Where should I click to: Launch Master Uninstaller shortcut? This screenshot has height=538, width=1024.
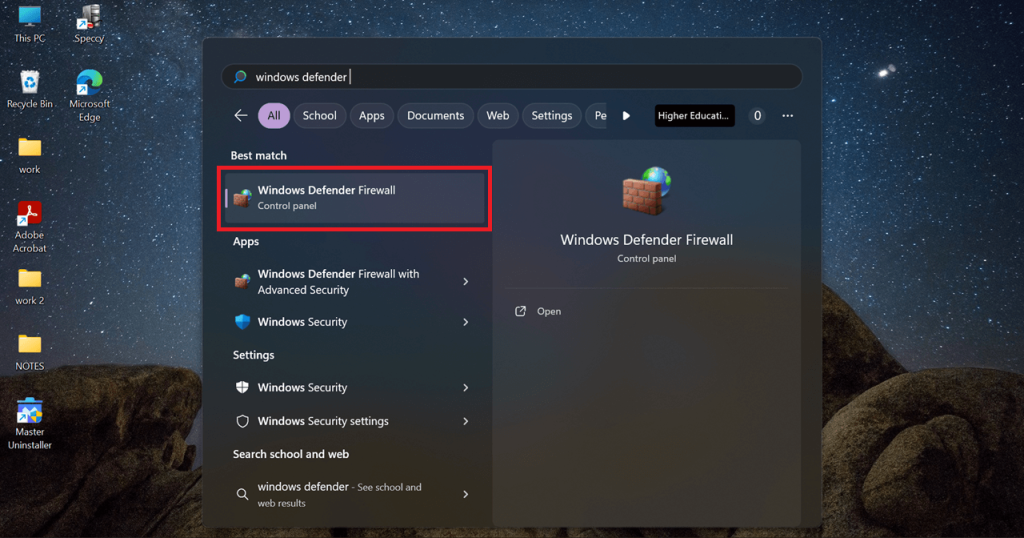(x=29, y=423)
